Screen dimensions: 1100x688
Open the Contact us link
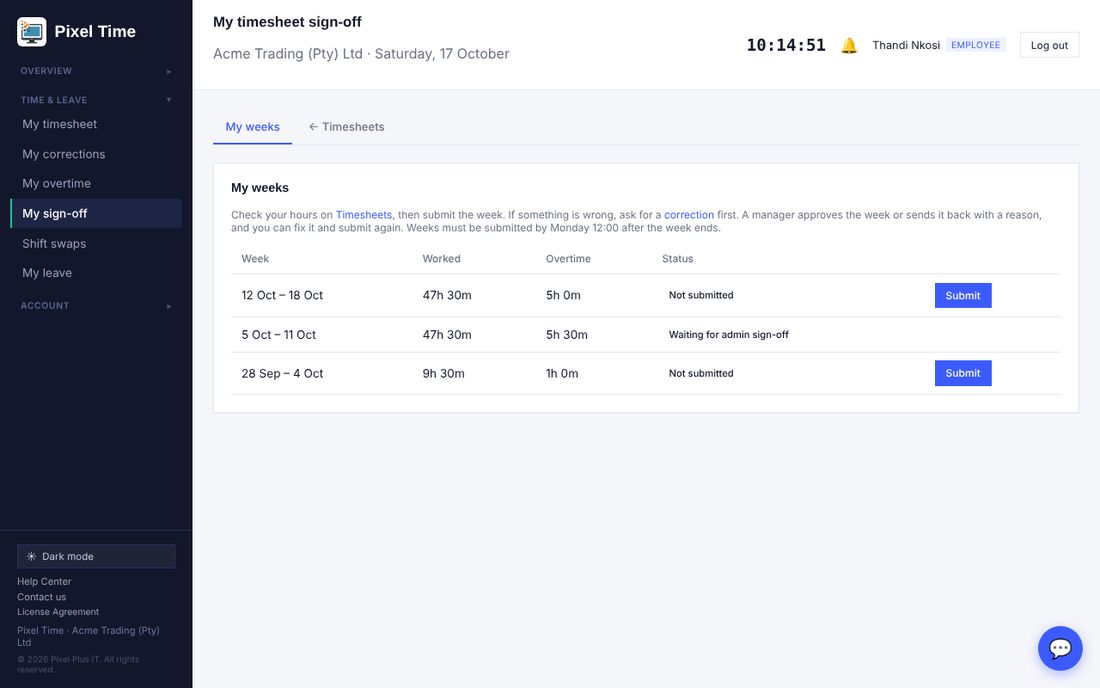(41, 597)
